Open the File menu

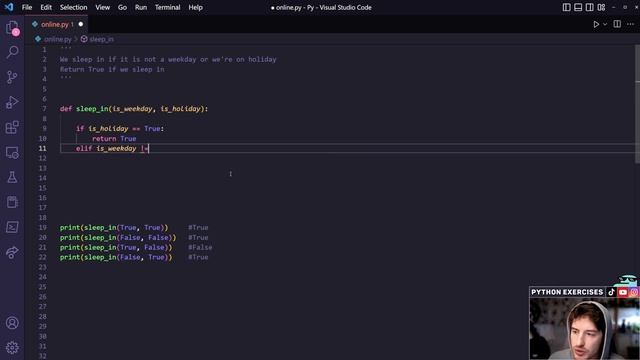[27, 7]
